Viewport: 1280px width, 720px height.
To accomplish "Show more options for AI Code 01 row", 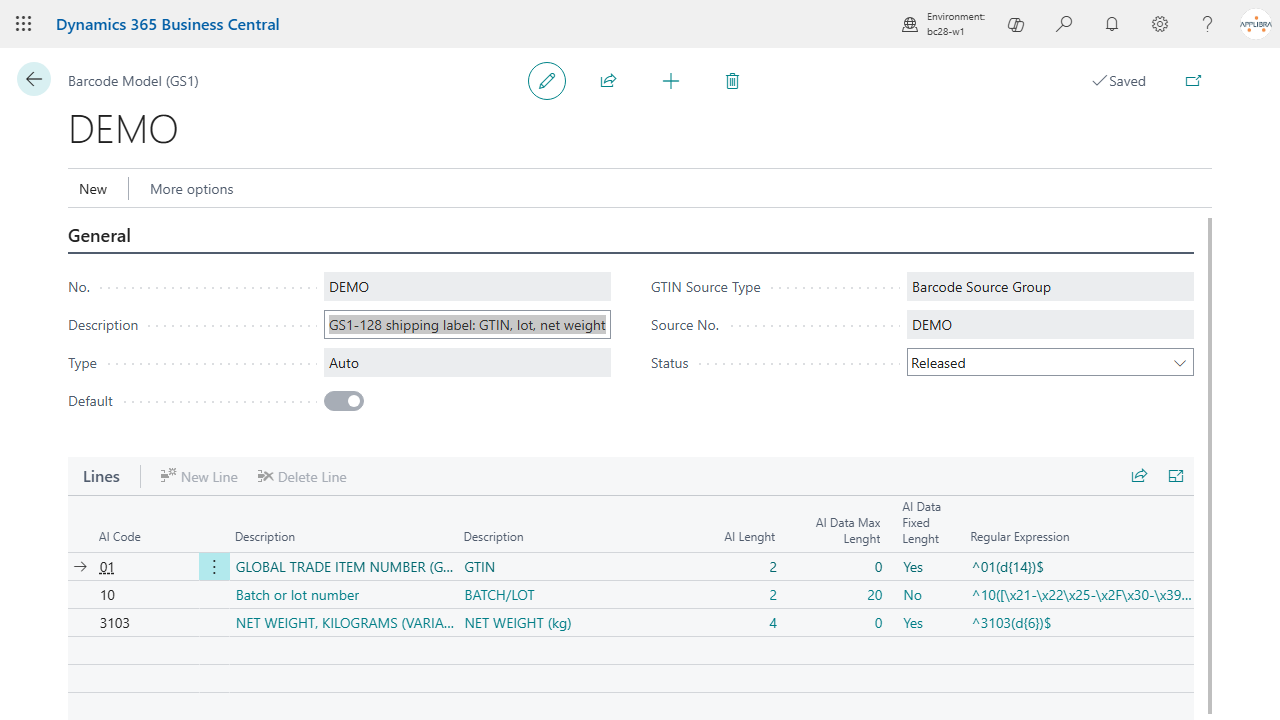I will tap(214, 567).
